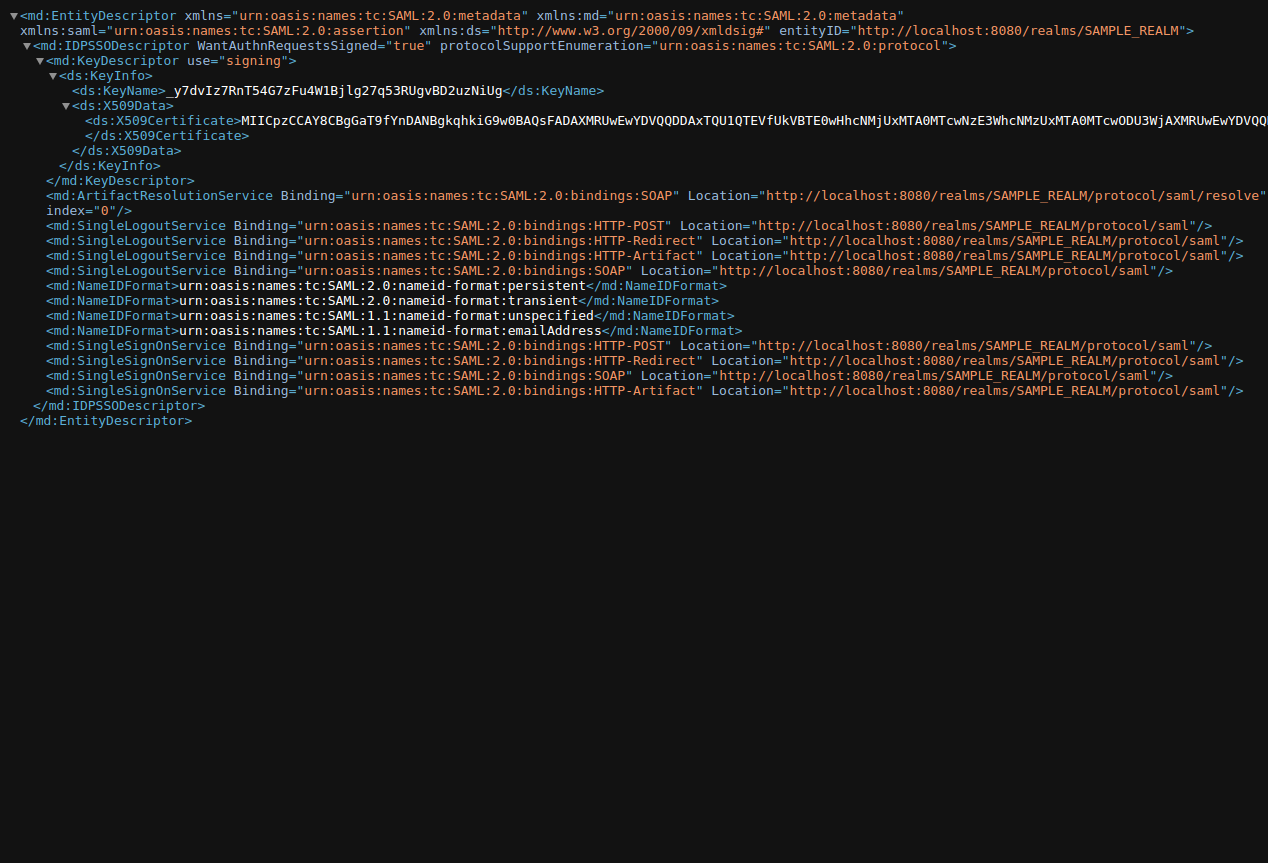Click the closing md:EntityDescriptor tag
The width and height of the screenshot is (1268, 863).
pos(106,421)
